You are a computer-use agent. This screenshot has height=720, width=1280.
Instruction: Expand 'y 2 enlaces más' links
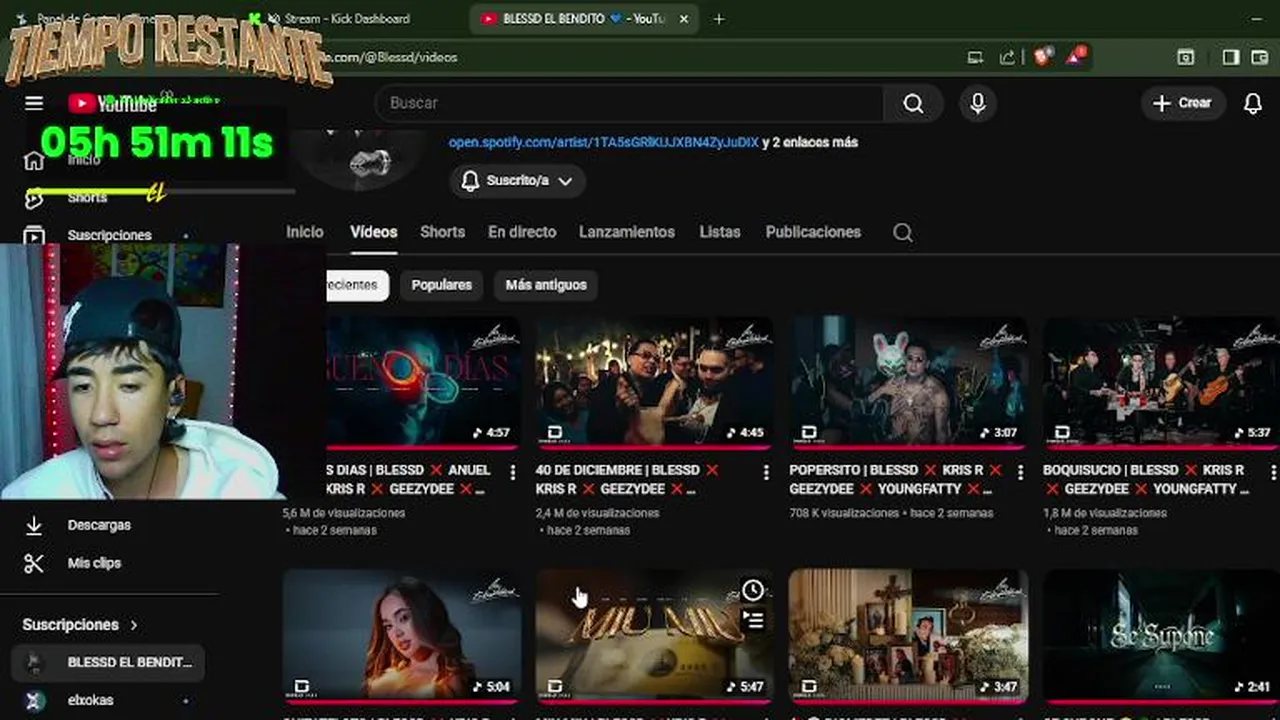(809, 142)
